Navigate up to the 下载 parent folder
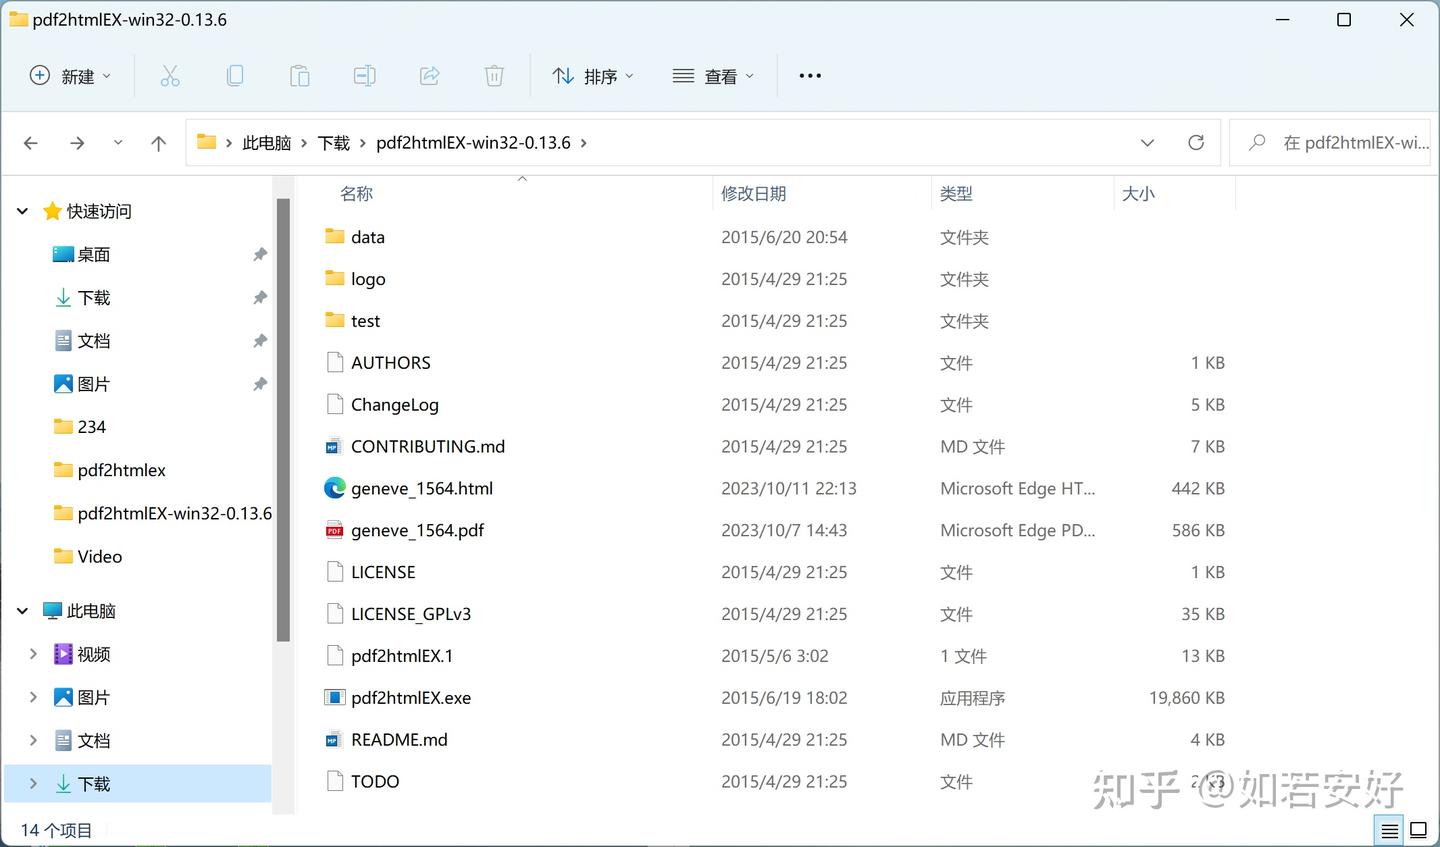This screenshot has width=1440, height=847. click(x=158, y=142)
